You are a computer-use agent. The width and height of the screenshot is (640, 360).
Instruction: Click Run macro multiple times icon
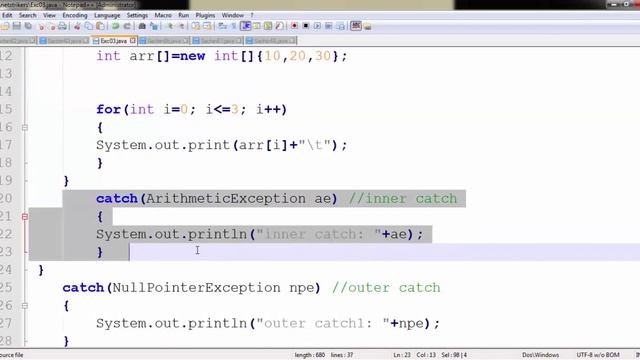[x=329, y=26]
